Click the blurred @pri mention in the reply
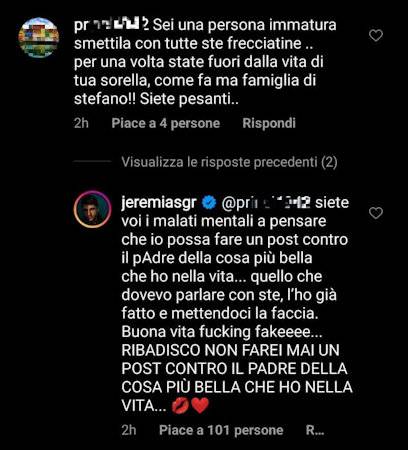 (266, 203)
